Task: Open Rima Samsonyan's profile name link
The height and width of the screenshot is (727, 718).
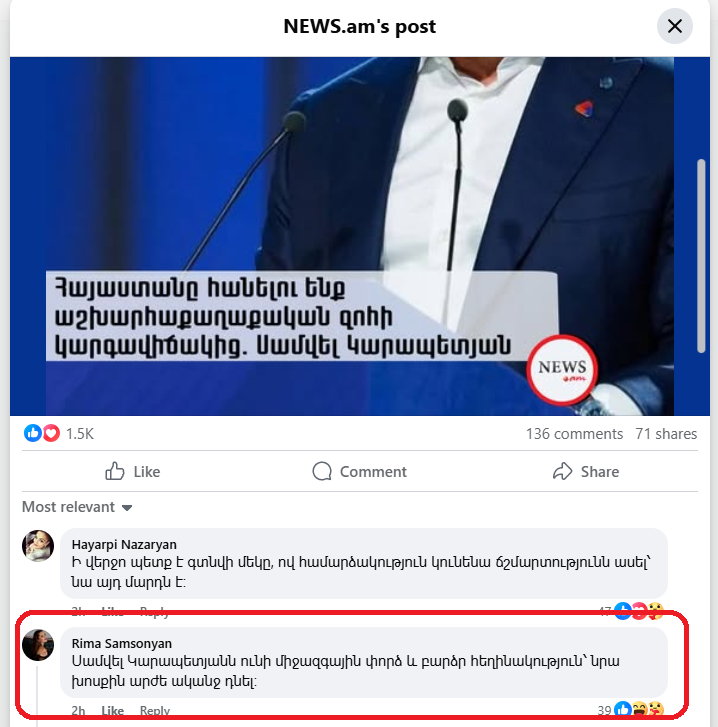Action: click(x=121, y=644)
